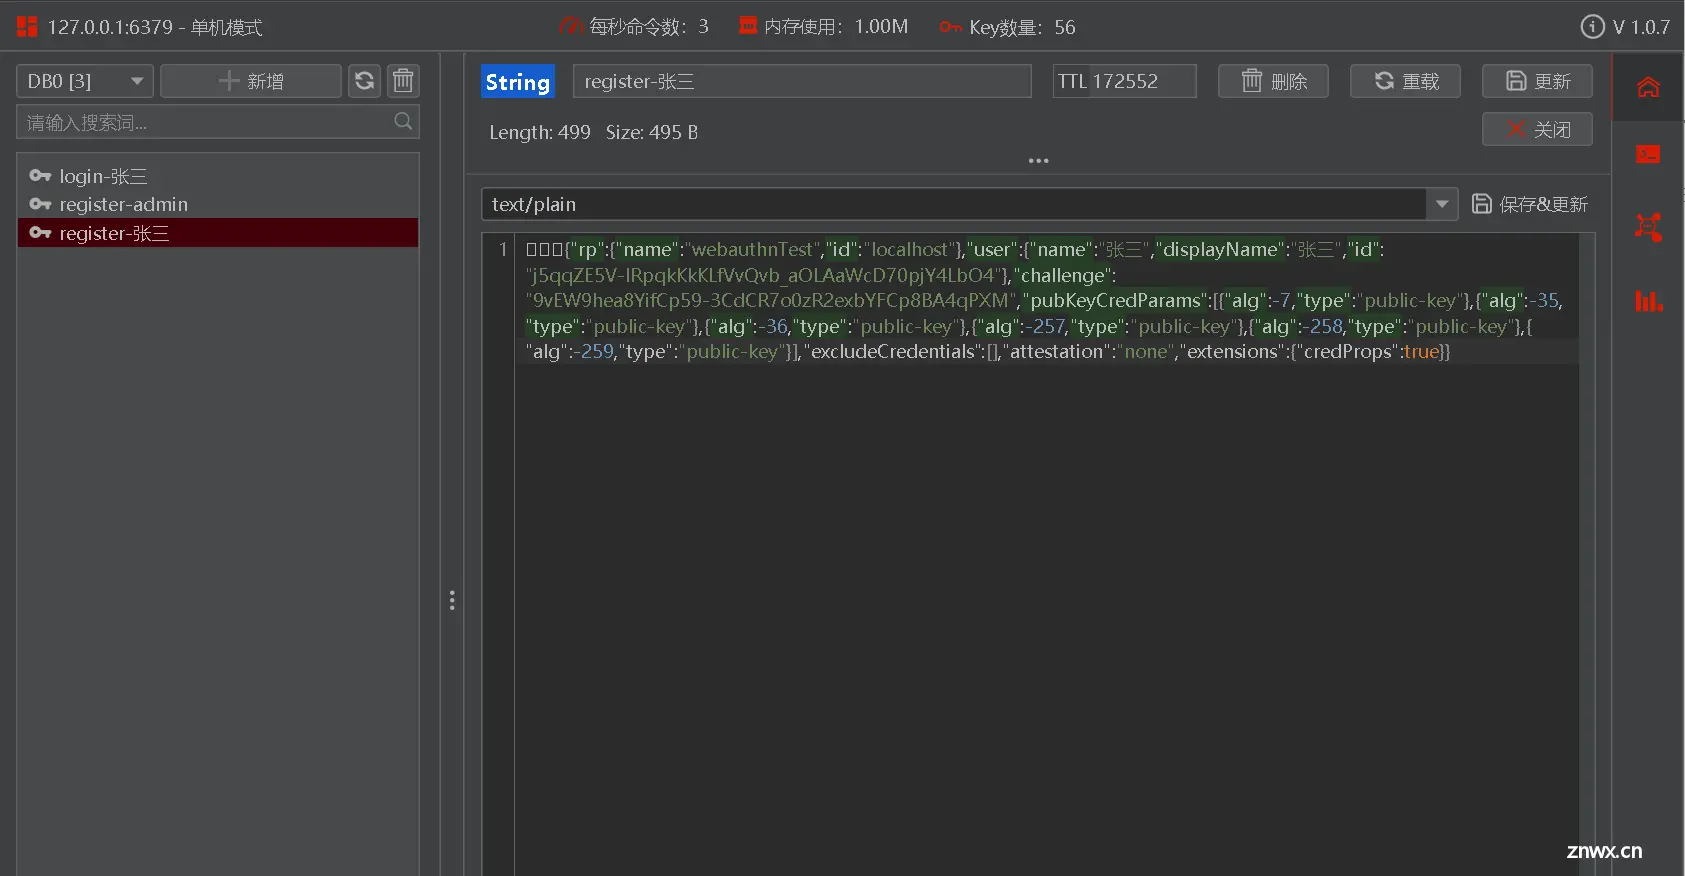Image resolution: width=1685 pixels, height=876 pixels.
Task: Open the cluster nodes icon in the sidebar
Action: tap(1648, 227)
